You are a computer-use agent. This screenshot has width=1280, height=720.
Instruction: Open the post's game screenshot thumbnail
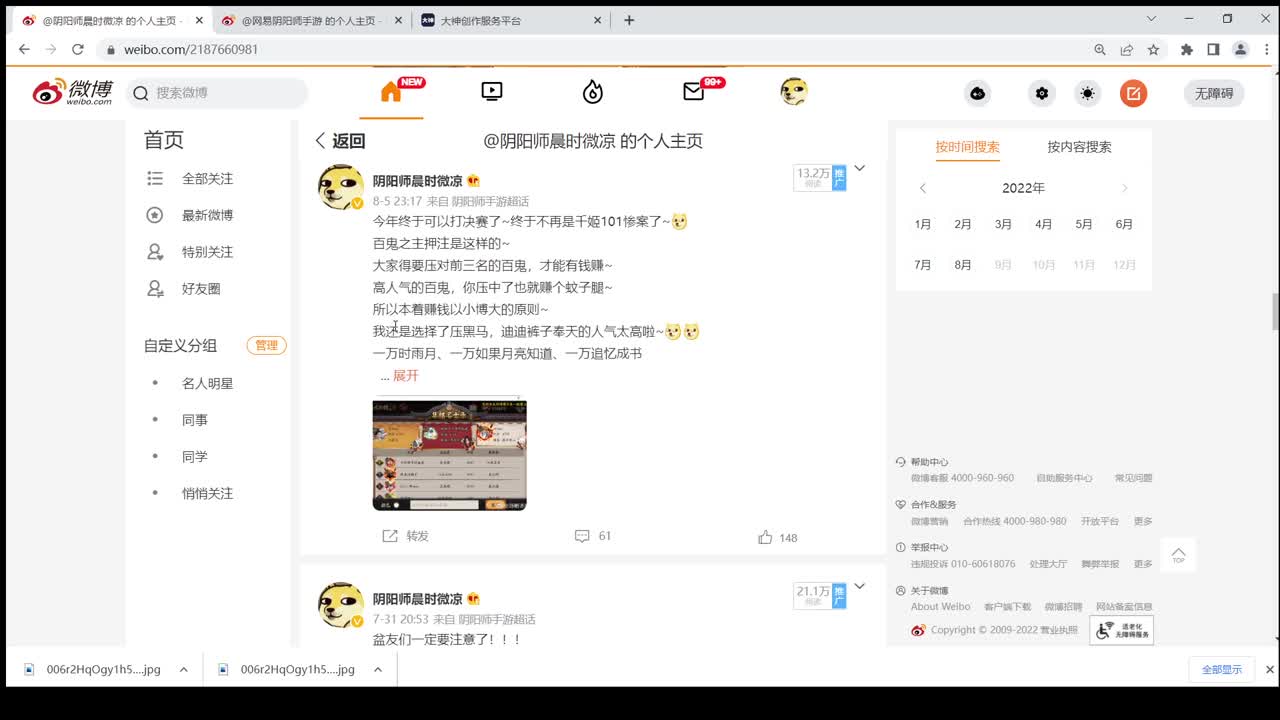(x=449, y=454)
